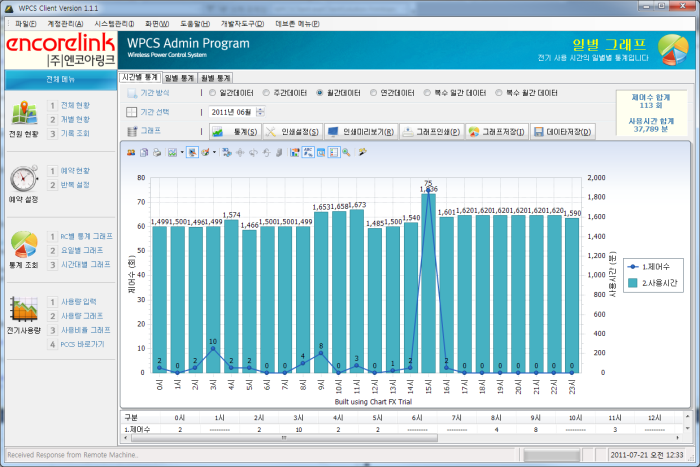Click the axis settings bar icon
This screenshot has height=467, width=700.
point(295,153)
